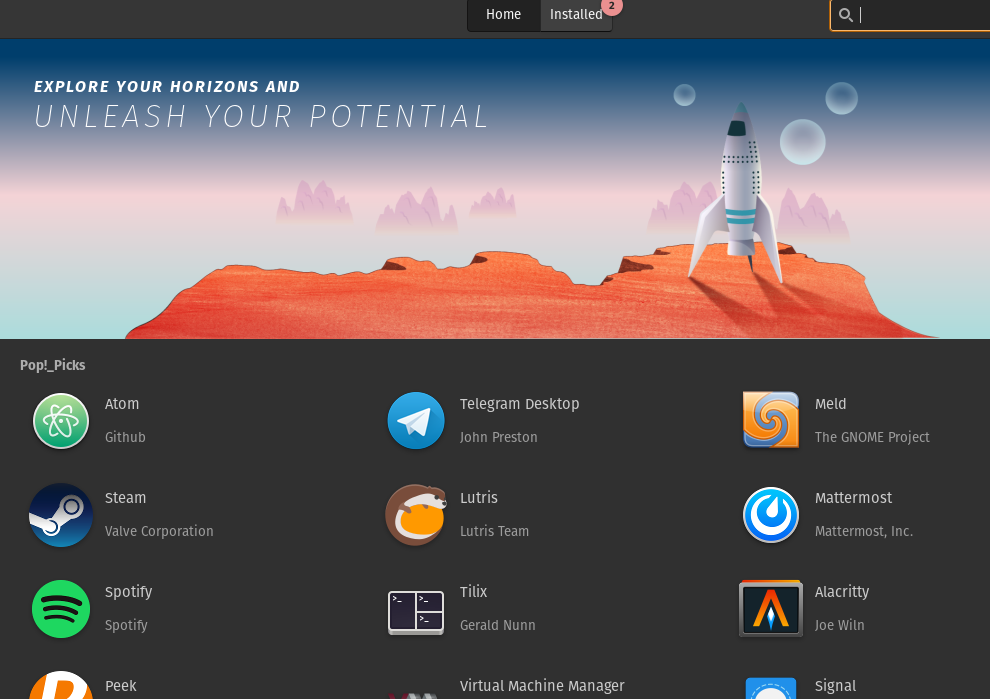Click the search magnifier icon
The width and height of the screenshot is (990, 699).
click(x=845, y=15)
